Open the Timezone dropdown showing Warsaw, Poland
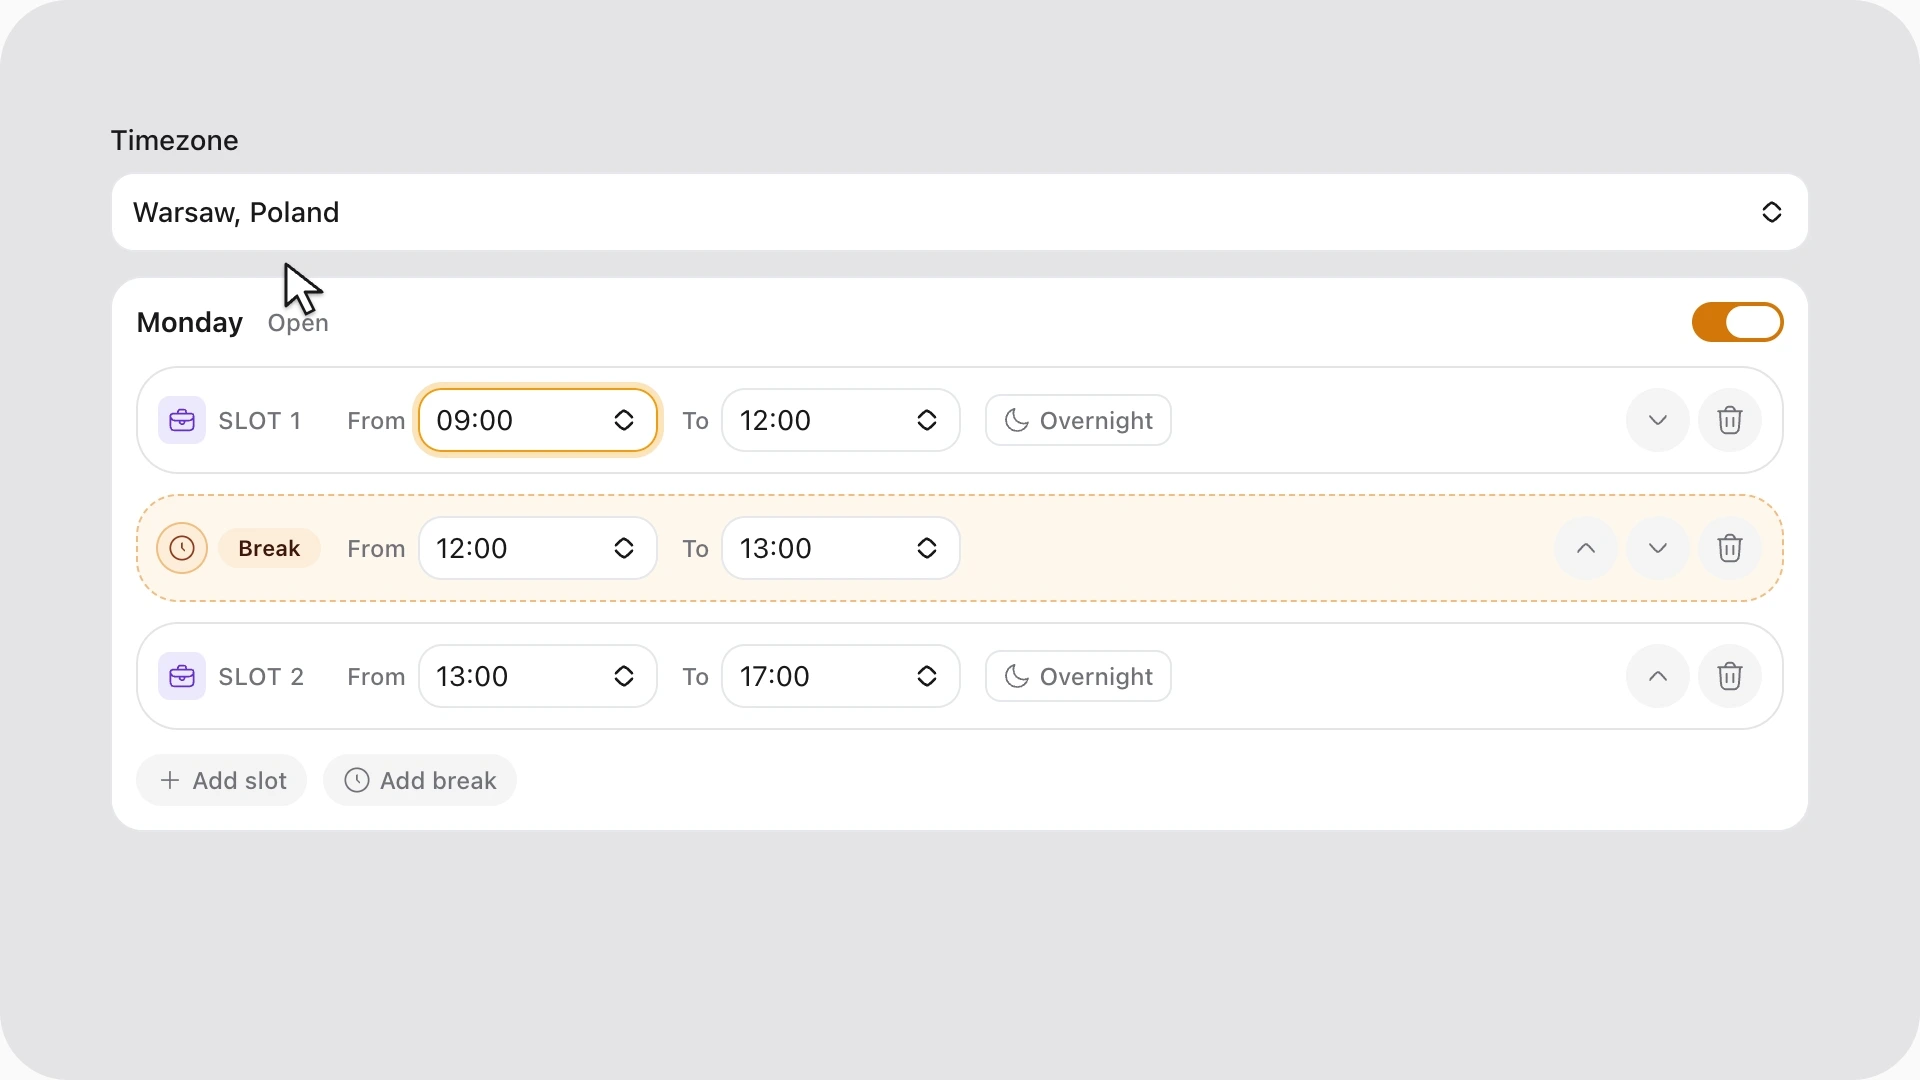The height and width of the screenshot is (1080, 1920). 960,212
